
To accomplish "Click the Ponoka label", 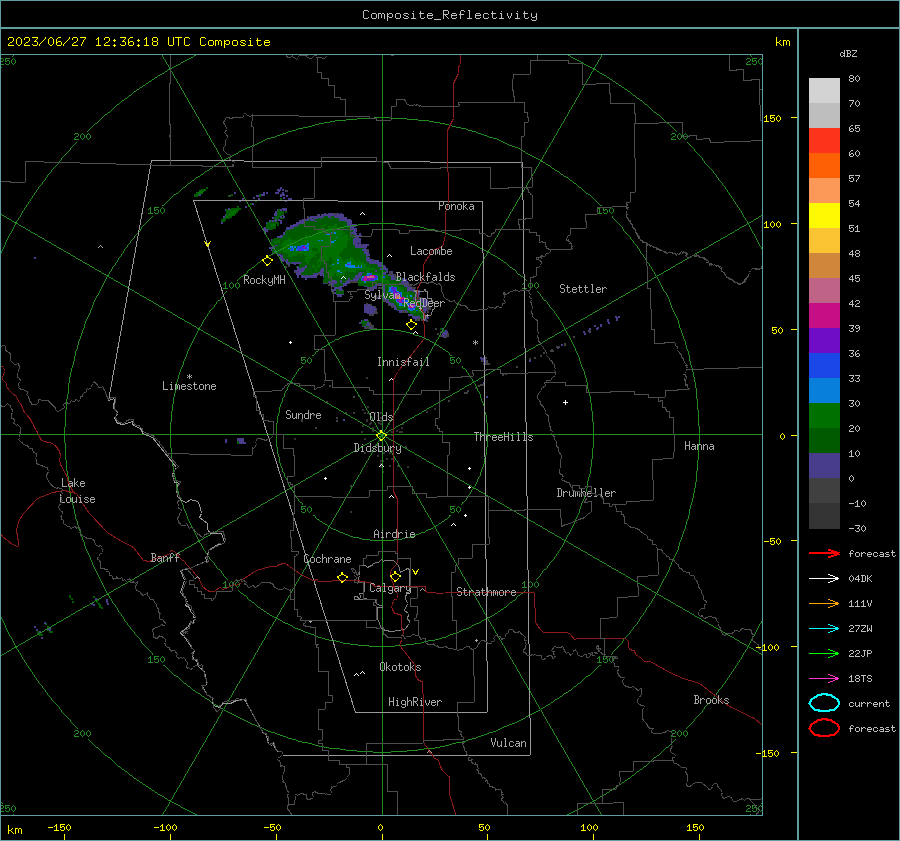I will click(456, 206).
